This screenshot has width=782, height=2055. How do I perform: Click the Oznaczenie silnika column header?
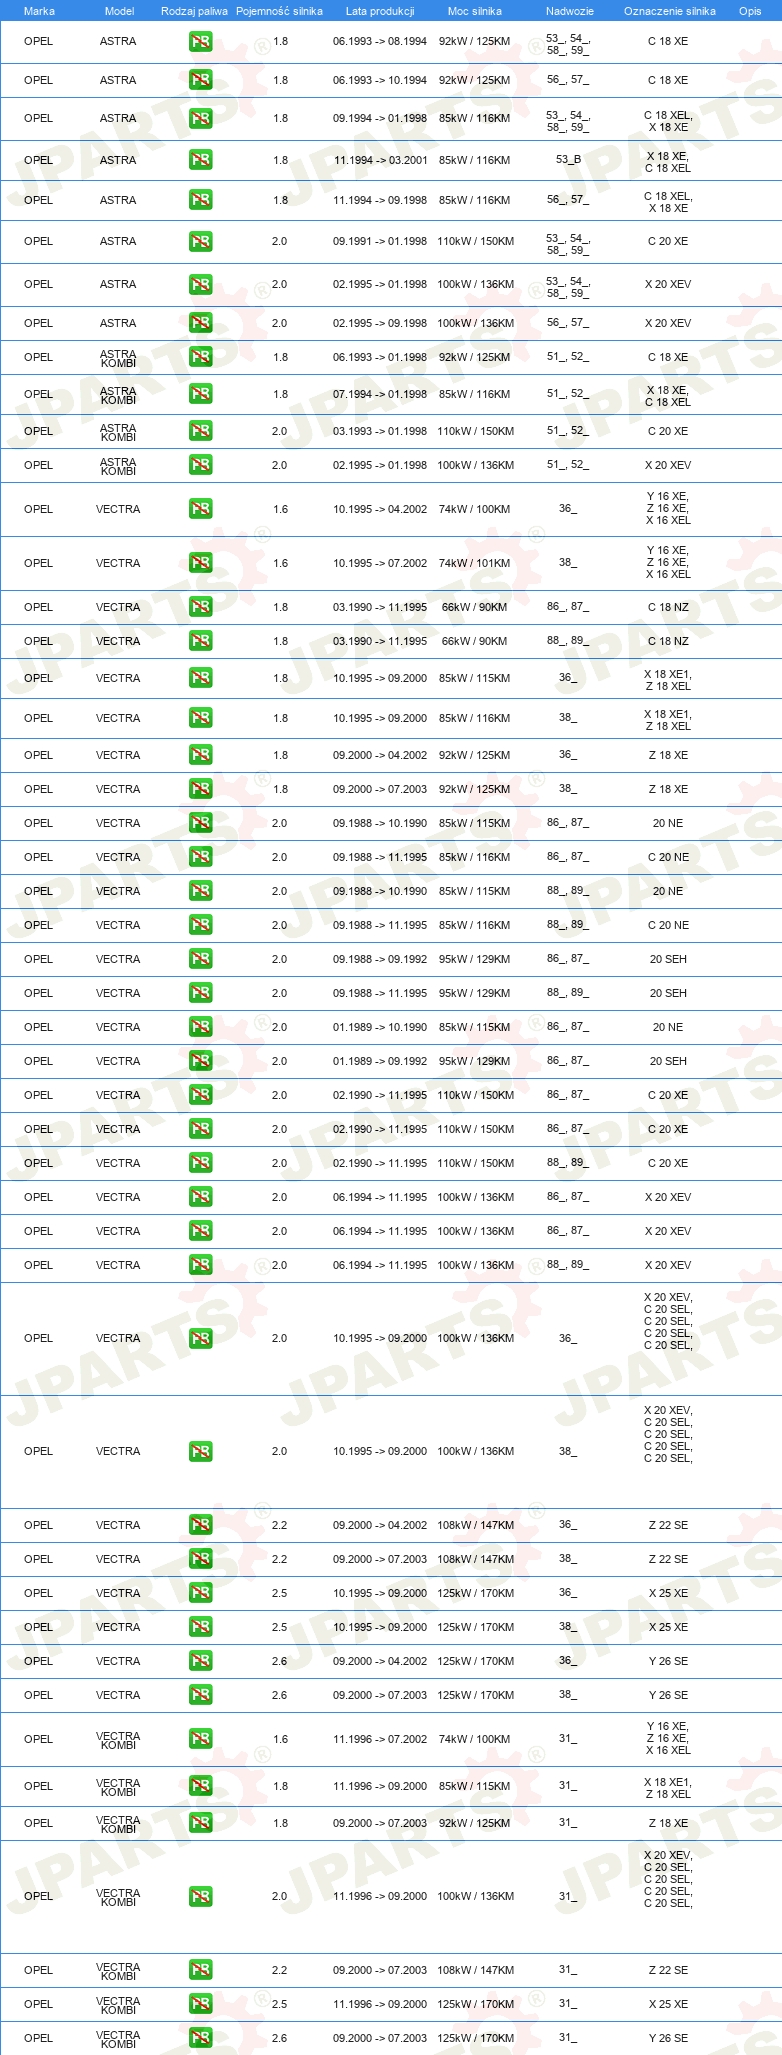point(670,11)
